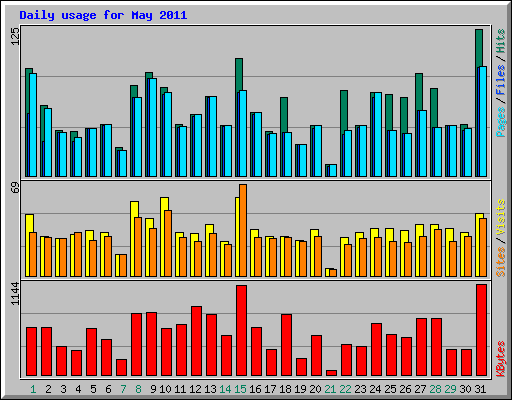This screenshot has width=512, height=400.
Task: Click day 8 on the x-axis
Action: (138, 389)
